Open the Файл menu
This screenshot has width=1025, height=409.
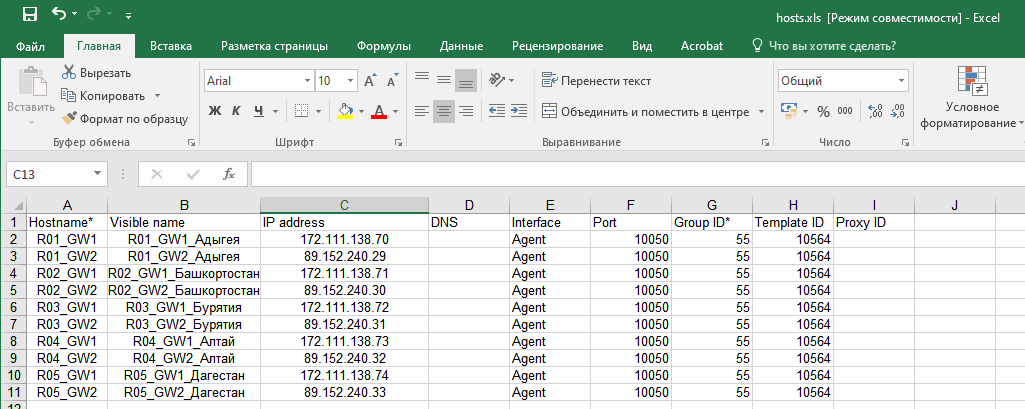point(30,46)
